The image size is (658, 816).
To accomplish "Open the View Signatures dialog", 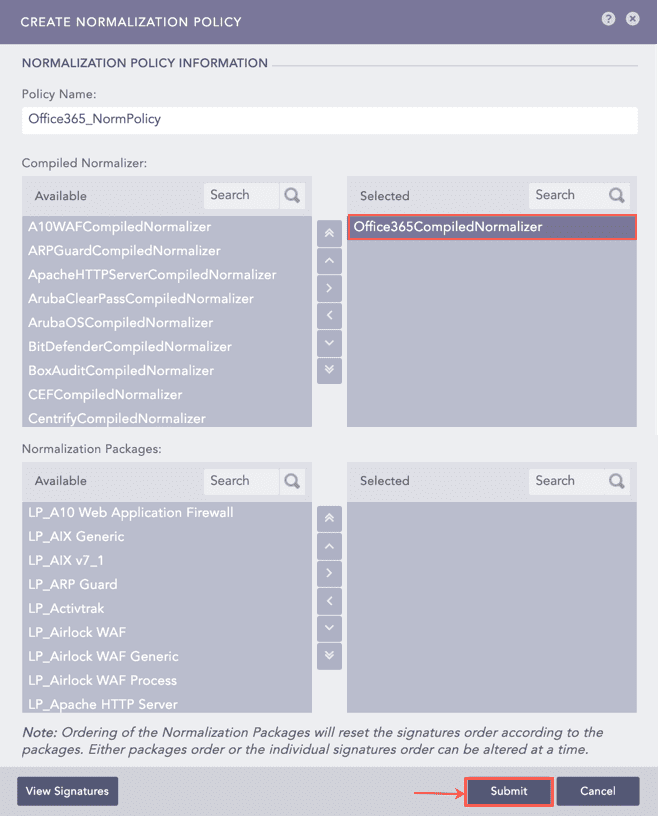I will pyautogui.click(x=66, y=791).
